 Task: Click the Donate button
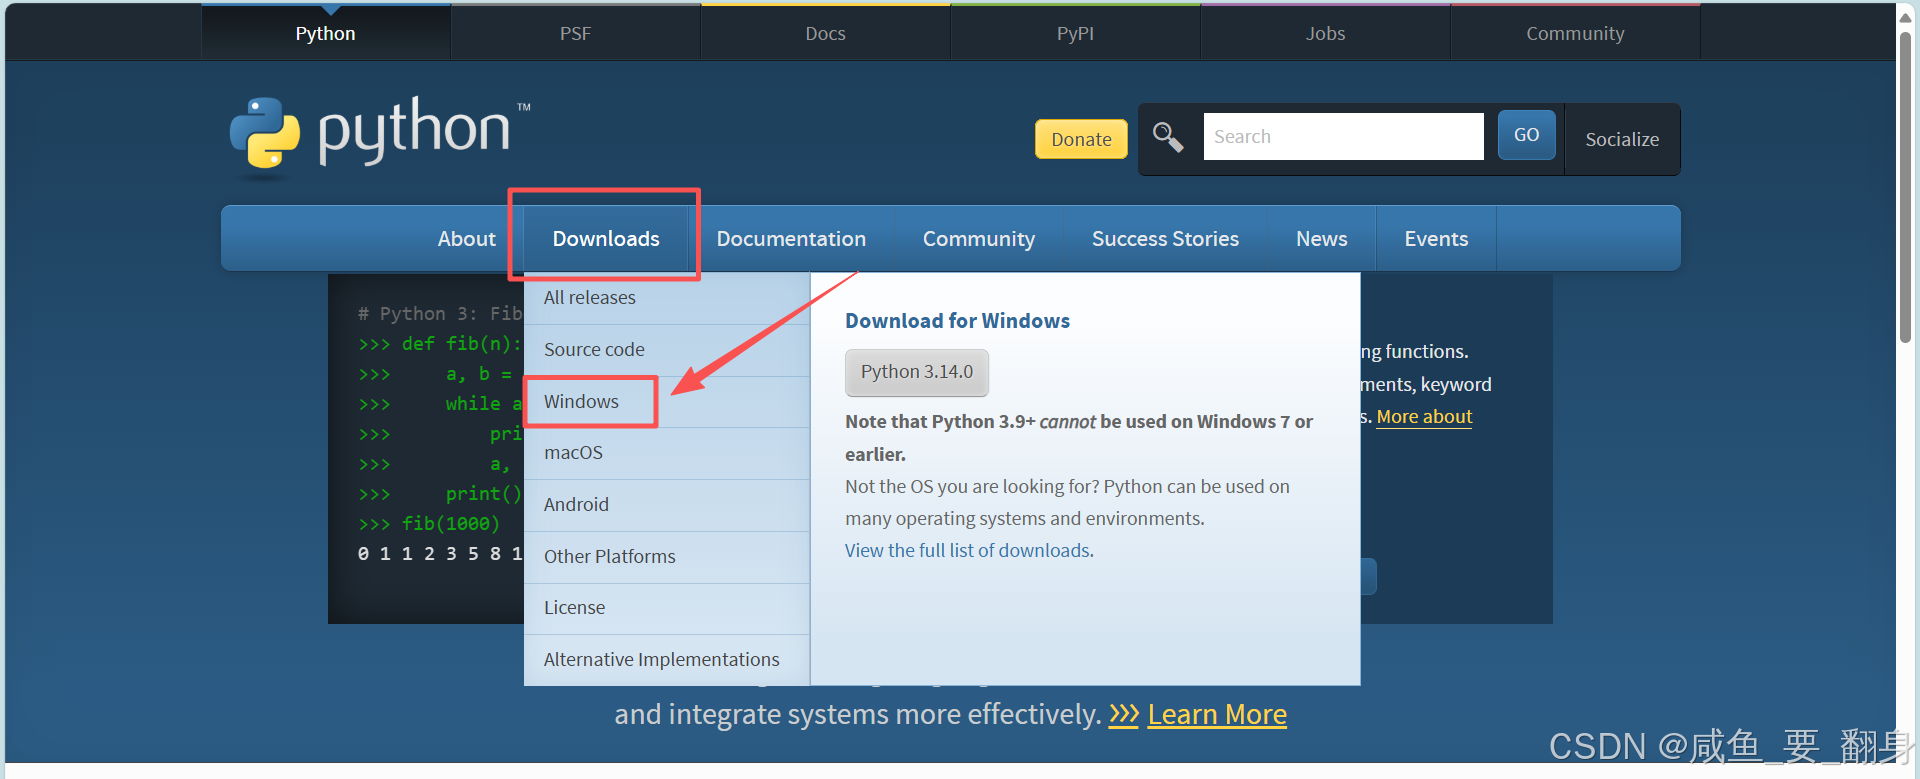1081,139
